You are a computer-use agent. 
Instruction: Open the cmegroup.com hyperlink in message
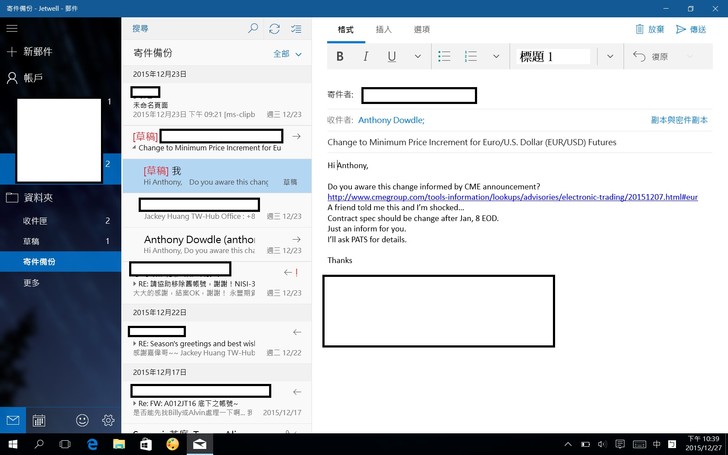point(513,197)
